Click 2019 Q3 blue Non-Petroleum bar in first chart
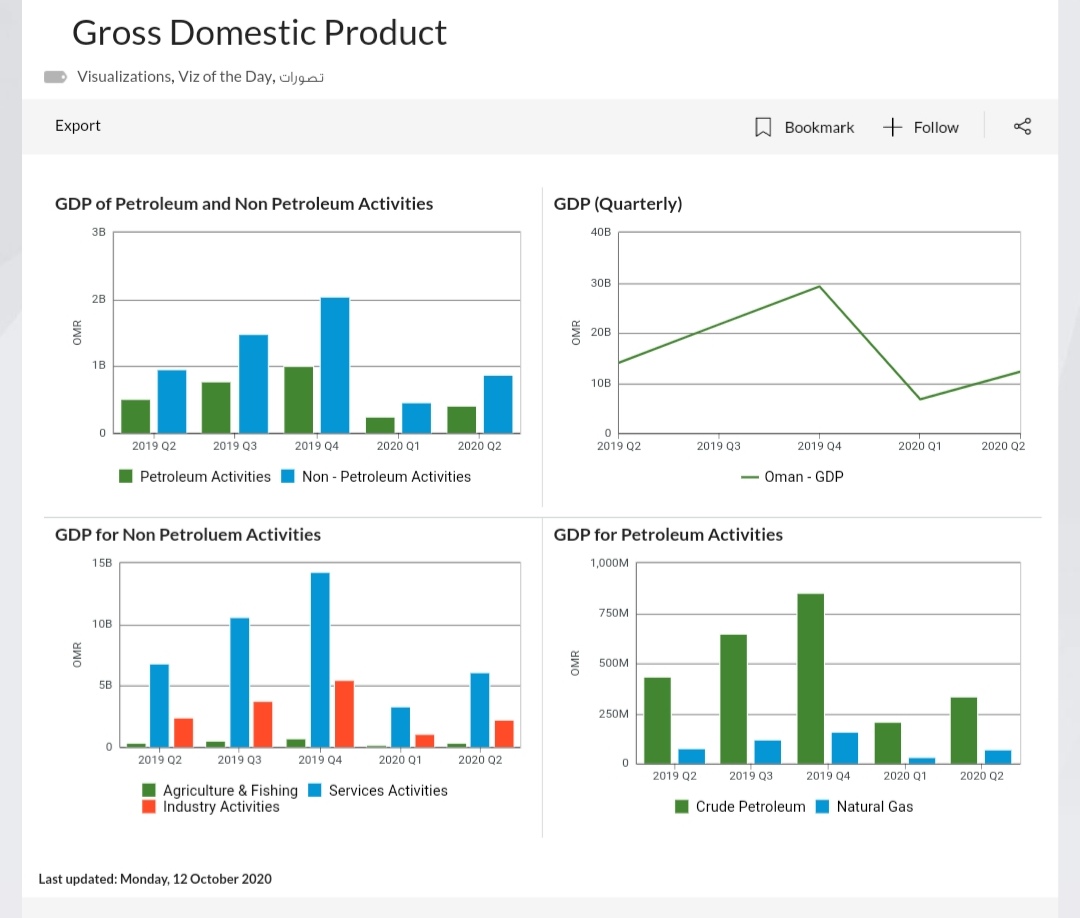 253,384
